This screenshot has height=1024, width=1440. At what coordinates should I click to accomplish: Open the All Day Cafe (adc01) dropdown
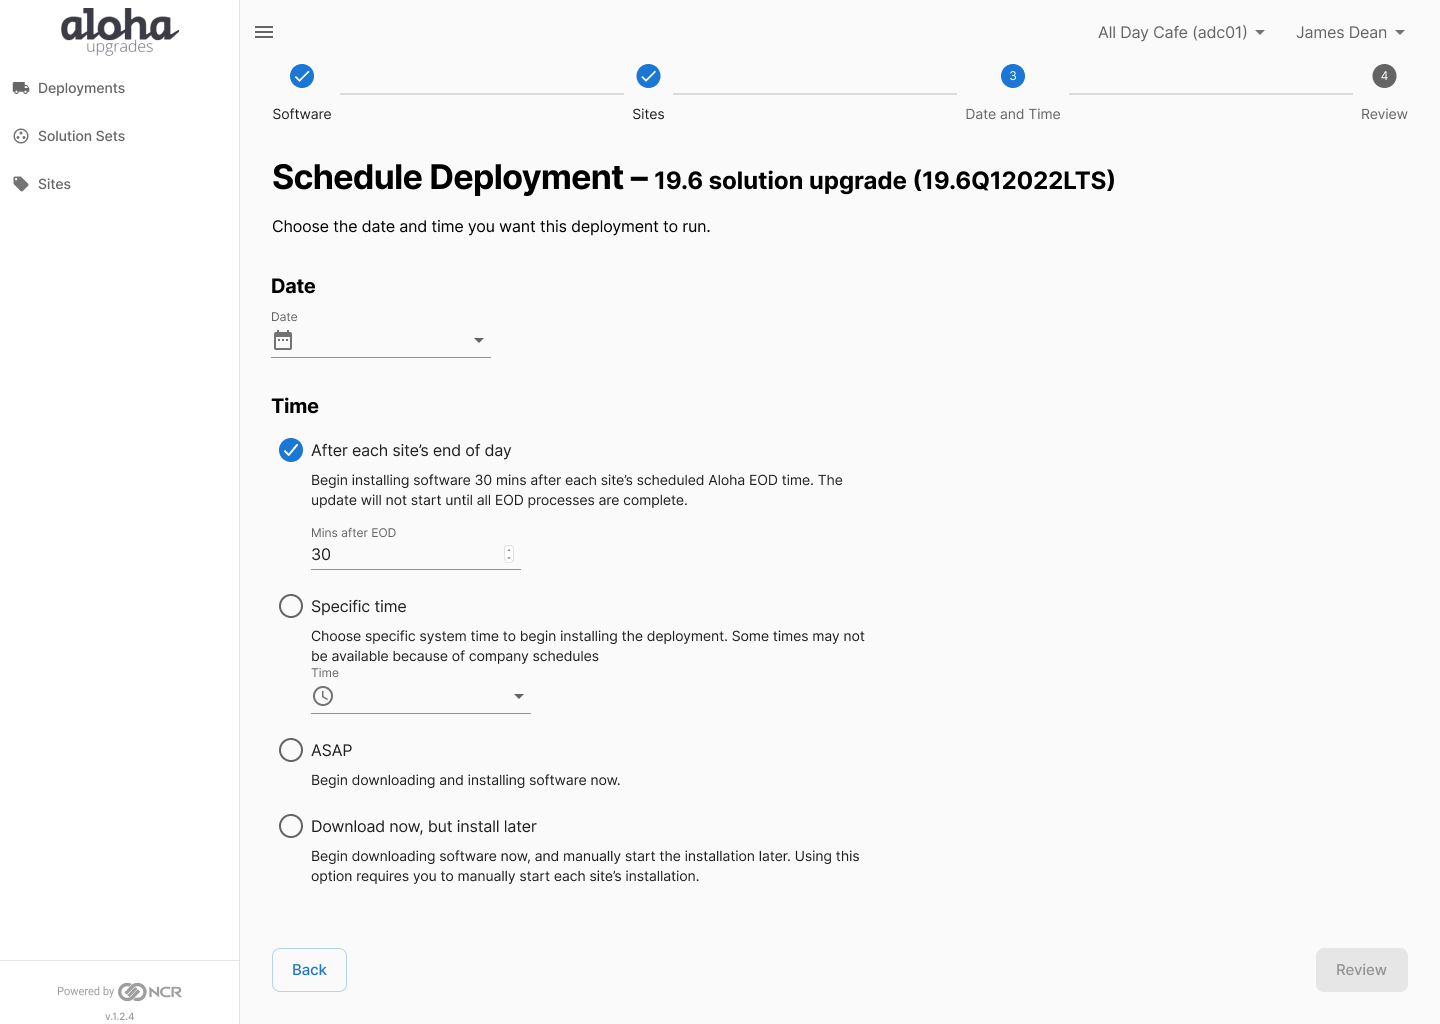click(1181, 32)
